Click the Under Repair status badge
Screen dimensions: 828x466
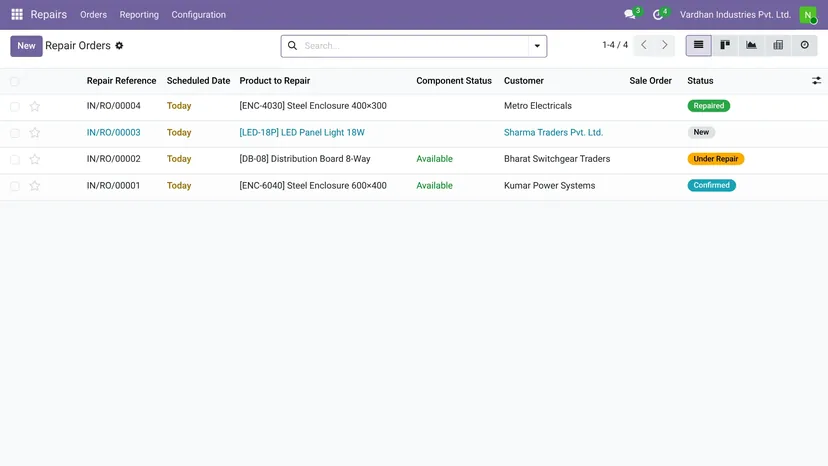pos(716,159)
